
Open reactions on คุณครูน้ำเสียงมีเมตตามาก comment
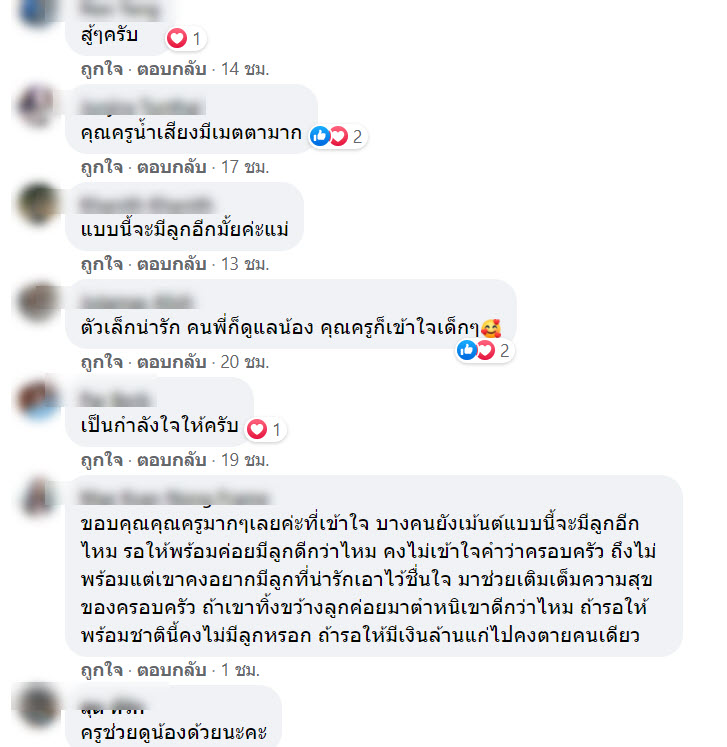coord(338,137)
